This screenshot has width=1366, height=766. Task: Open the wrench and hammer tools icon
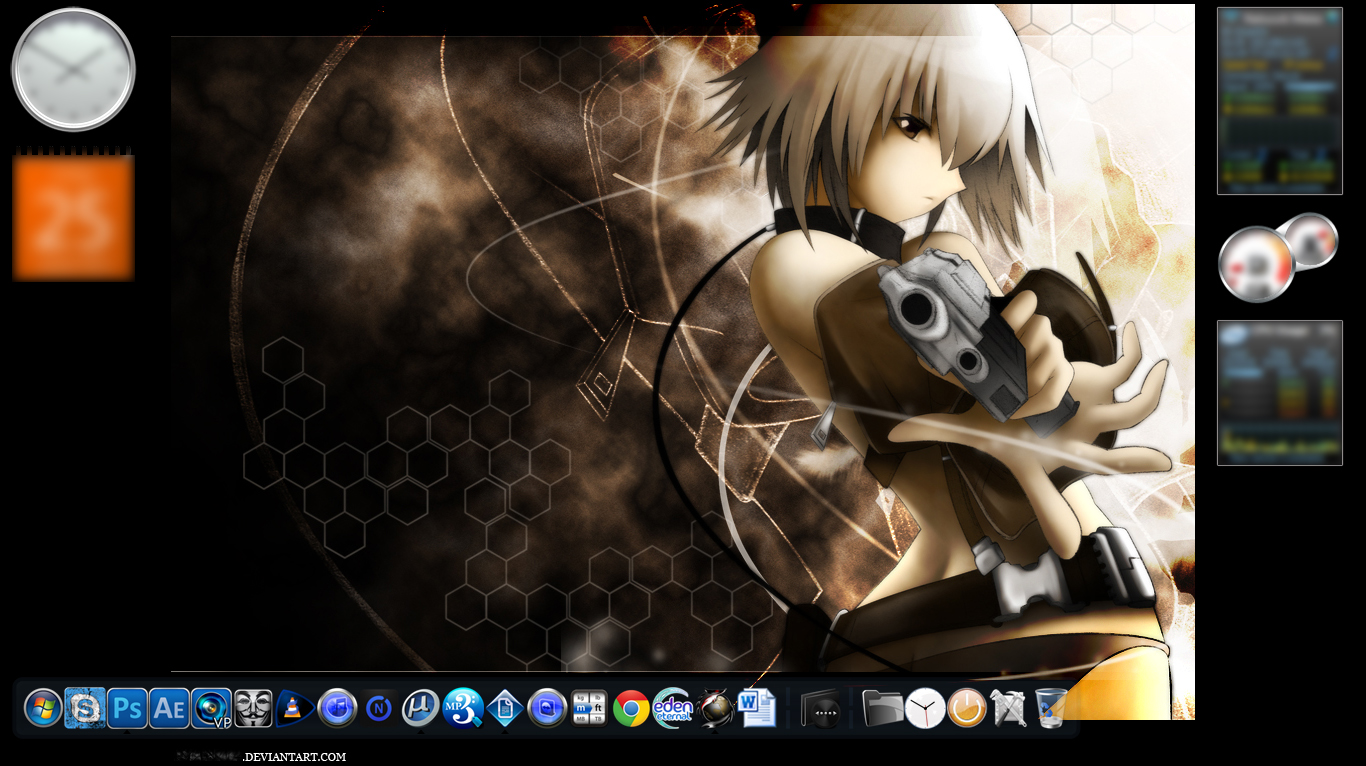pyautogui.click(x=1009, y=708)
